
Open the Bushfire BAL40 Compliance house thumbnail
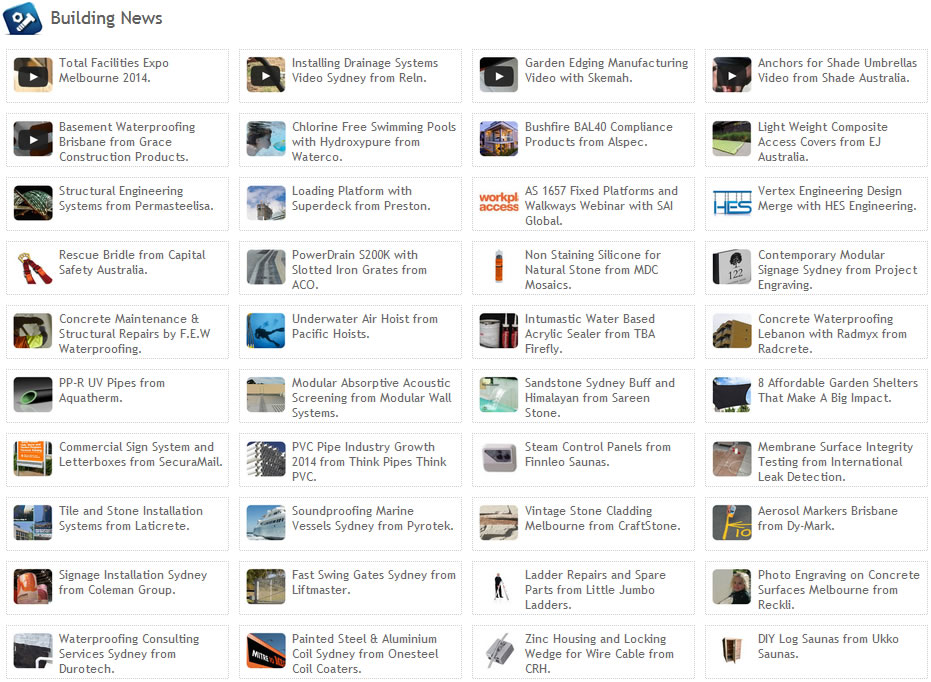click(x=499, y=139)
